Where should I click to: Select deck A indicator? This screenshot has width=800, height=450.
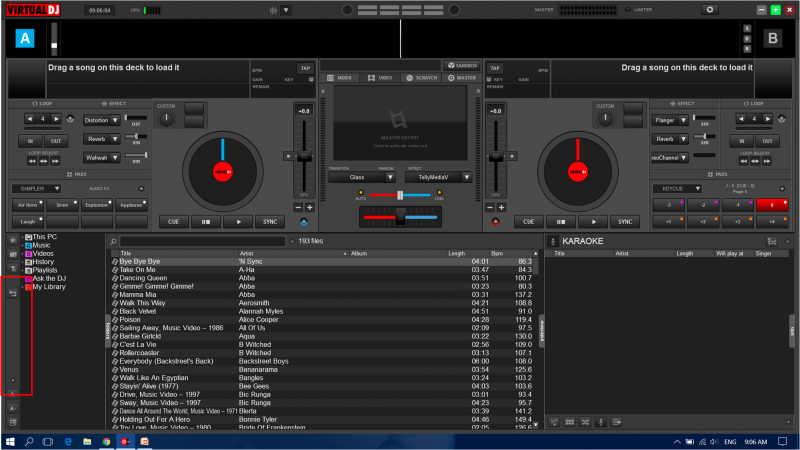[24, 38]
